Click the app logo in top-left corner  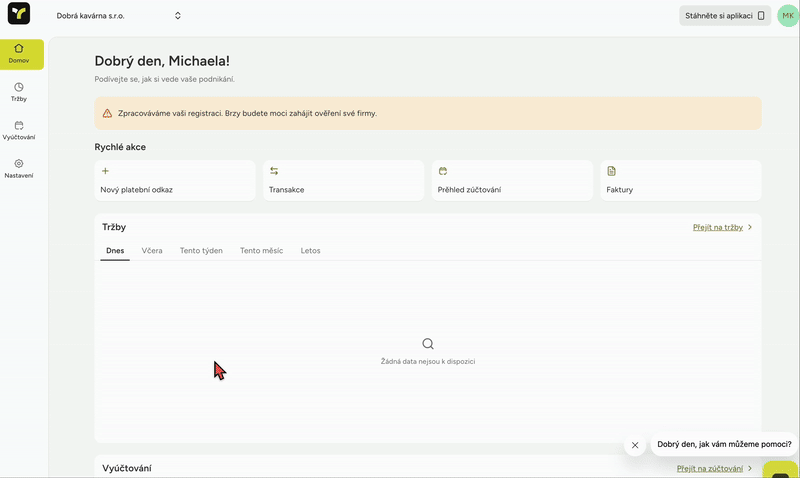click(x=19, y=15)
